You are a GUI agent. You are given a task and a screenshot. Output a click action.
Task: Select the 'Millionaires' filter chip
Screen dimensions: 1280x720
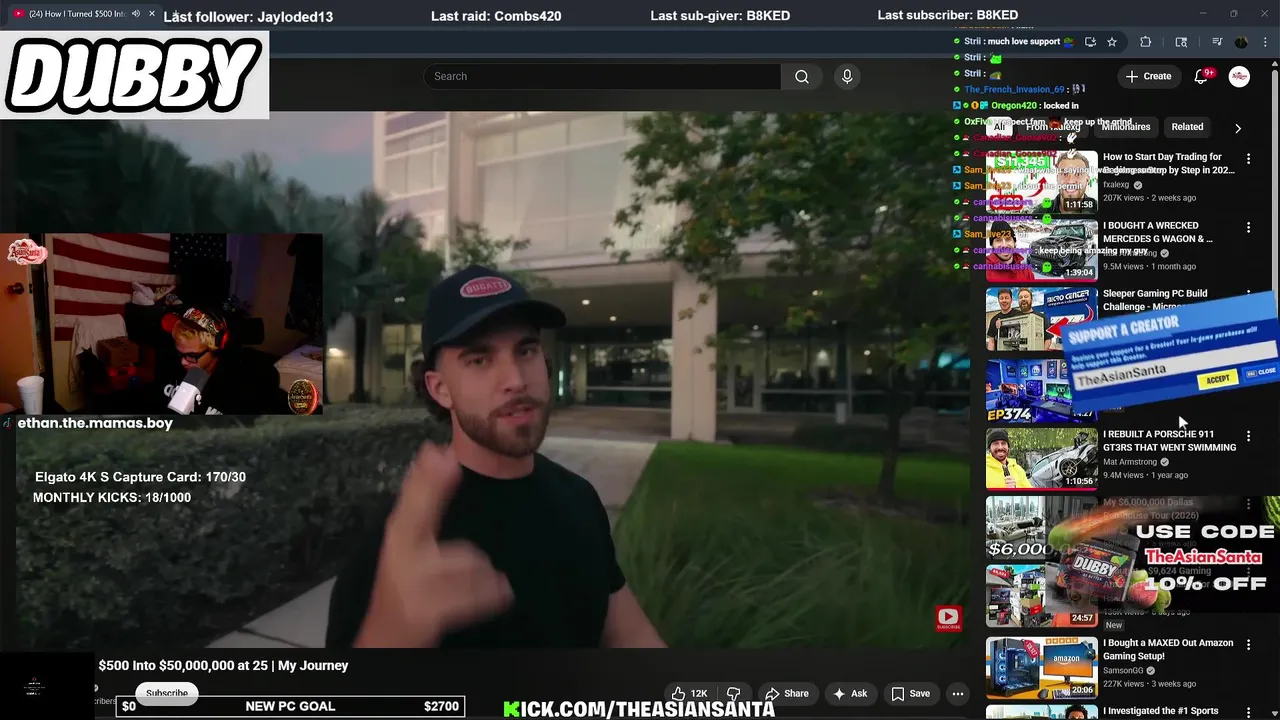[1126, 127]
